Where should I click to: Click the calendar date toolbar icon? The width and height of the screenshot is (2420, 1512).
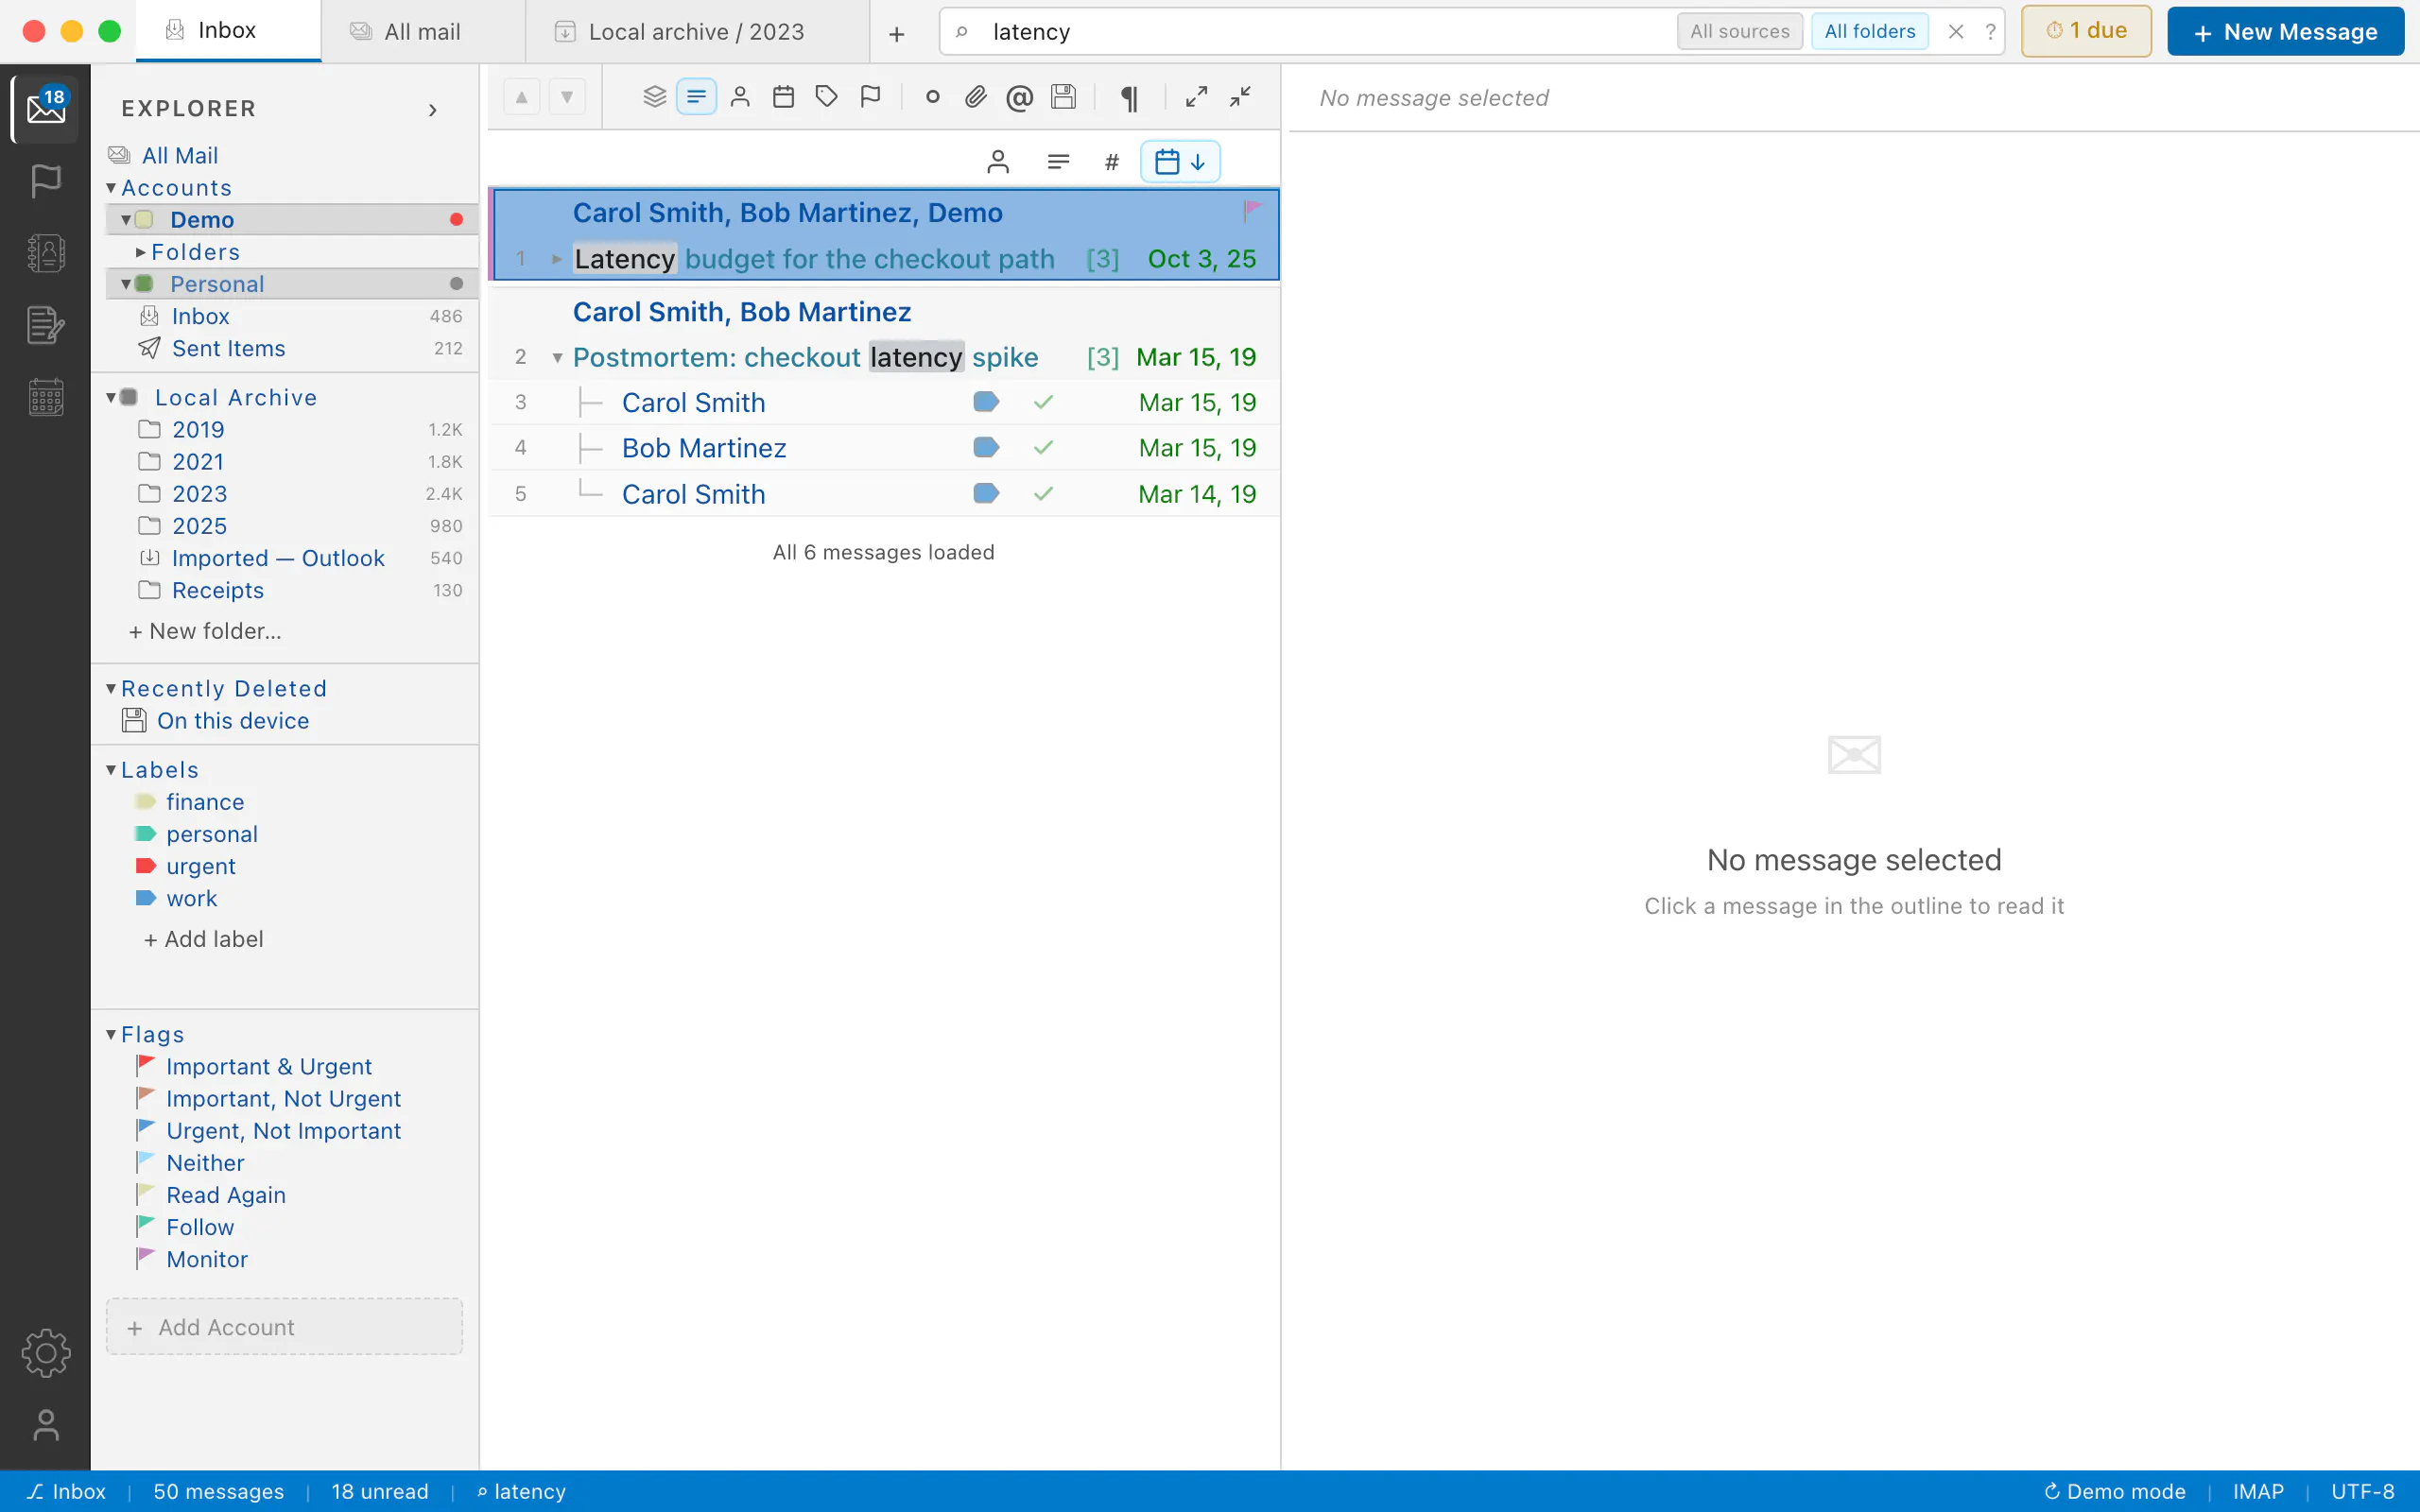tap(783, 97)
